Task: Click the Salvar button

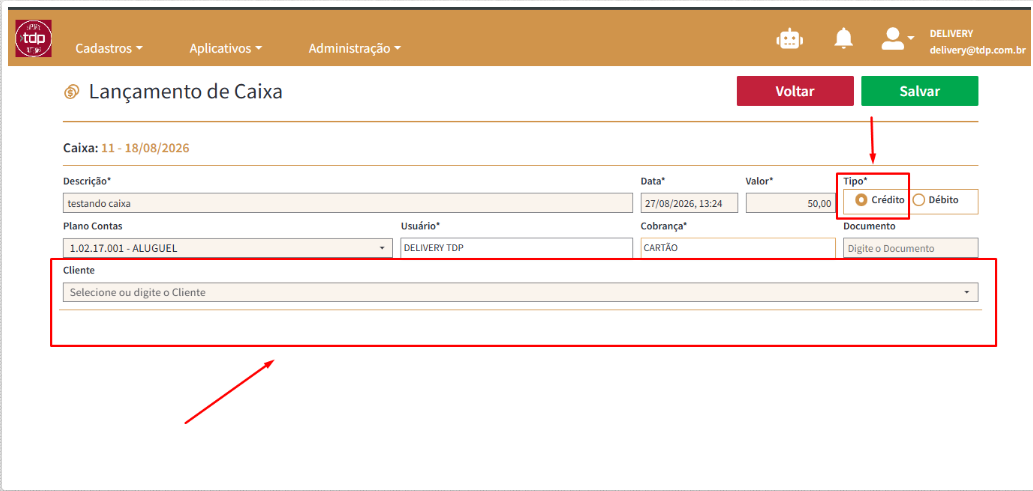Action: (x=920, y=91)
